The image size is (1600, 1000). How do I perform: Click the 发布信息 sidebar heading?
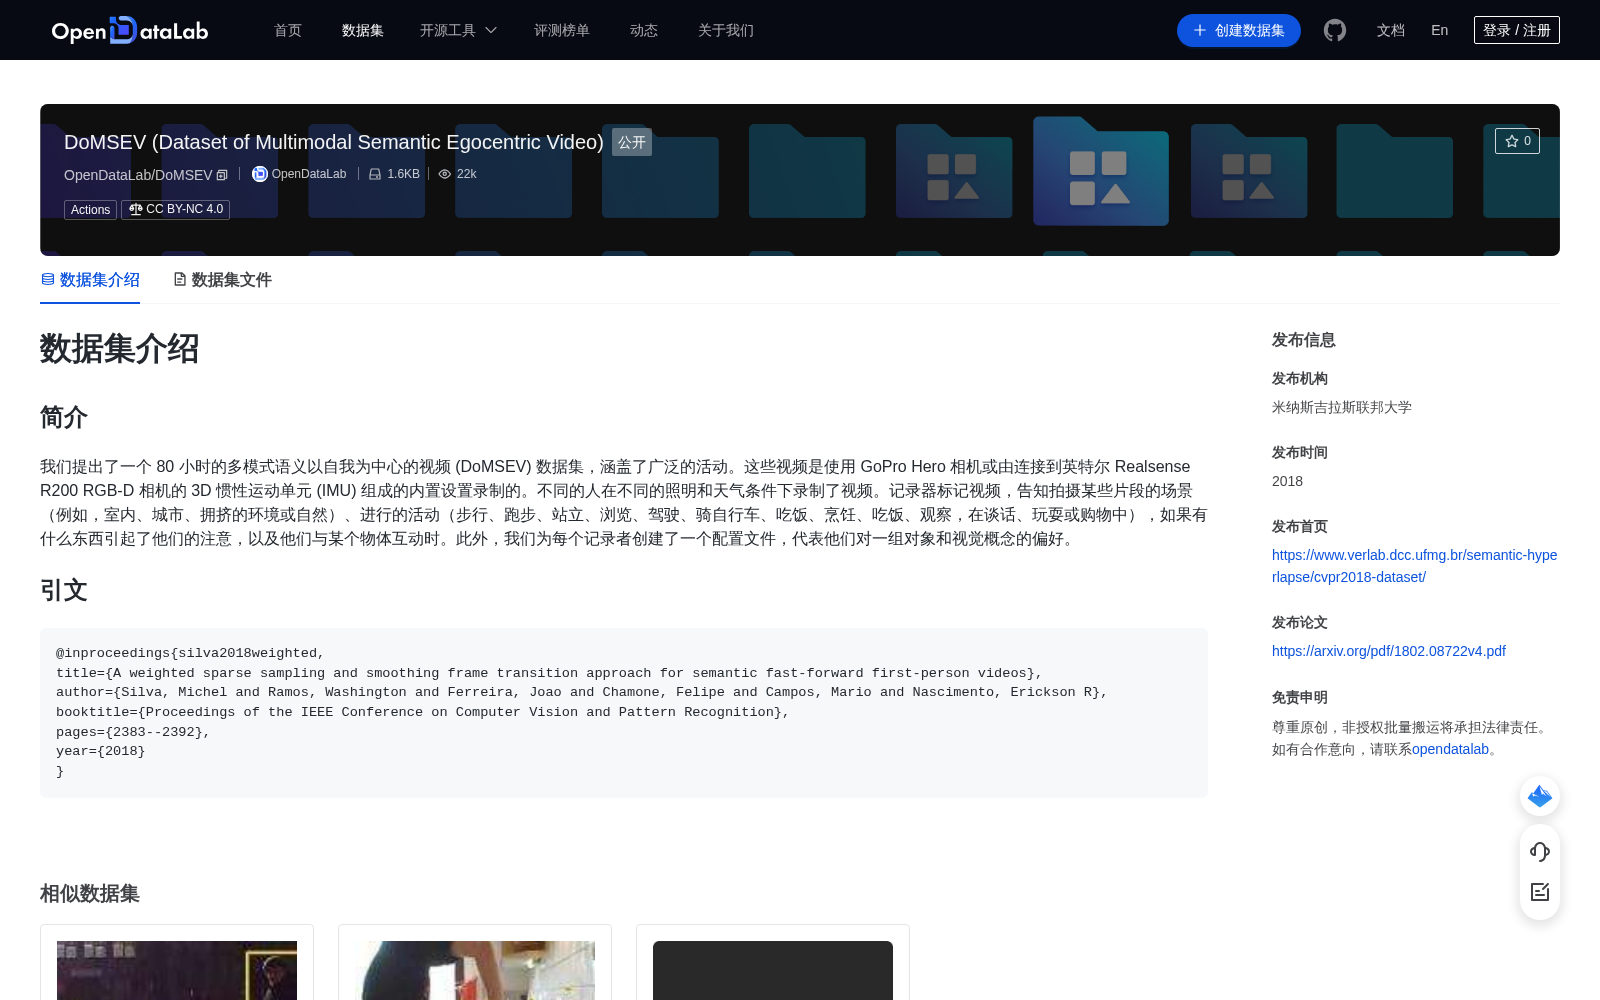[x=1304, y=340]
